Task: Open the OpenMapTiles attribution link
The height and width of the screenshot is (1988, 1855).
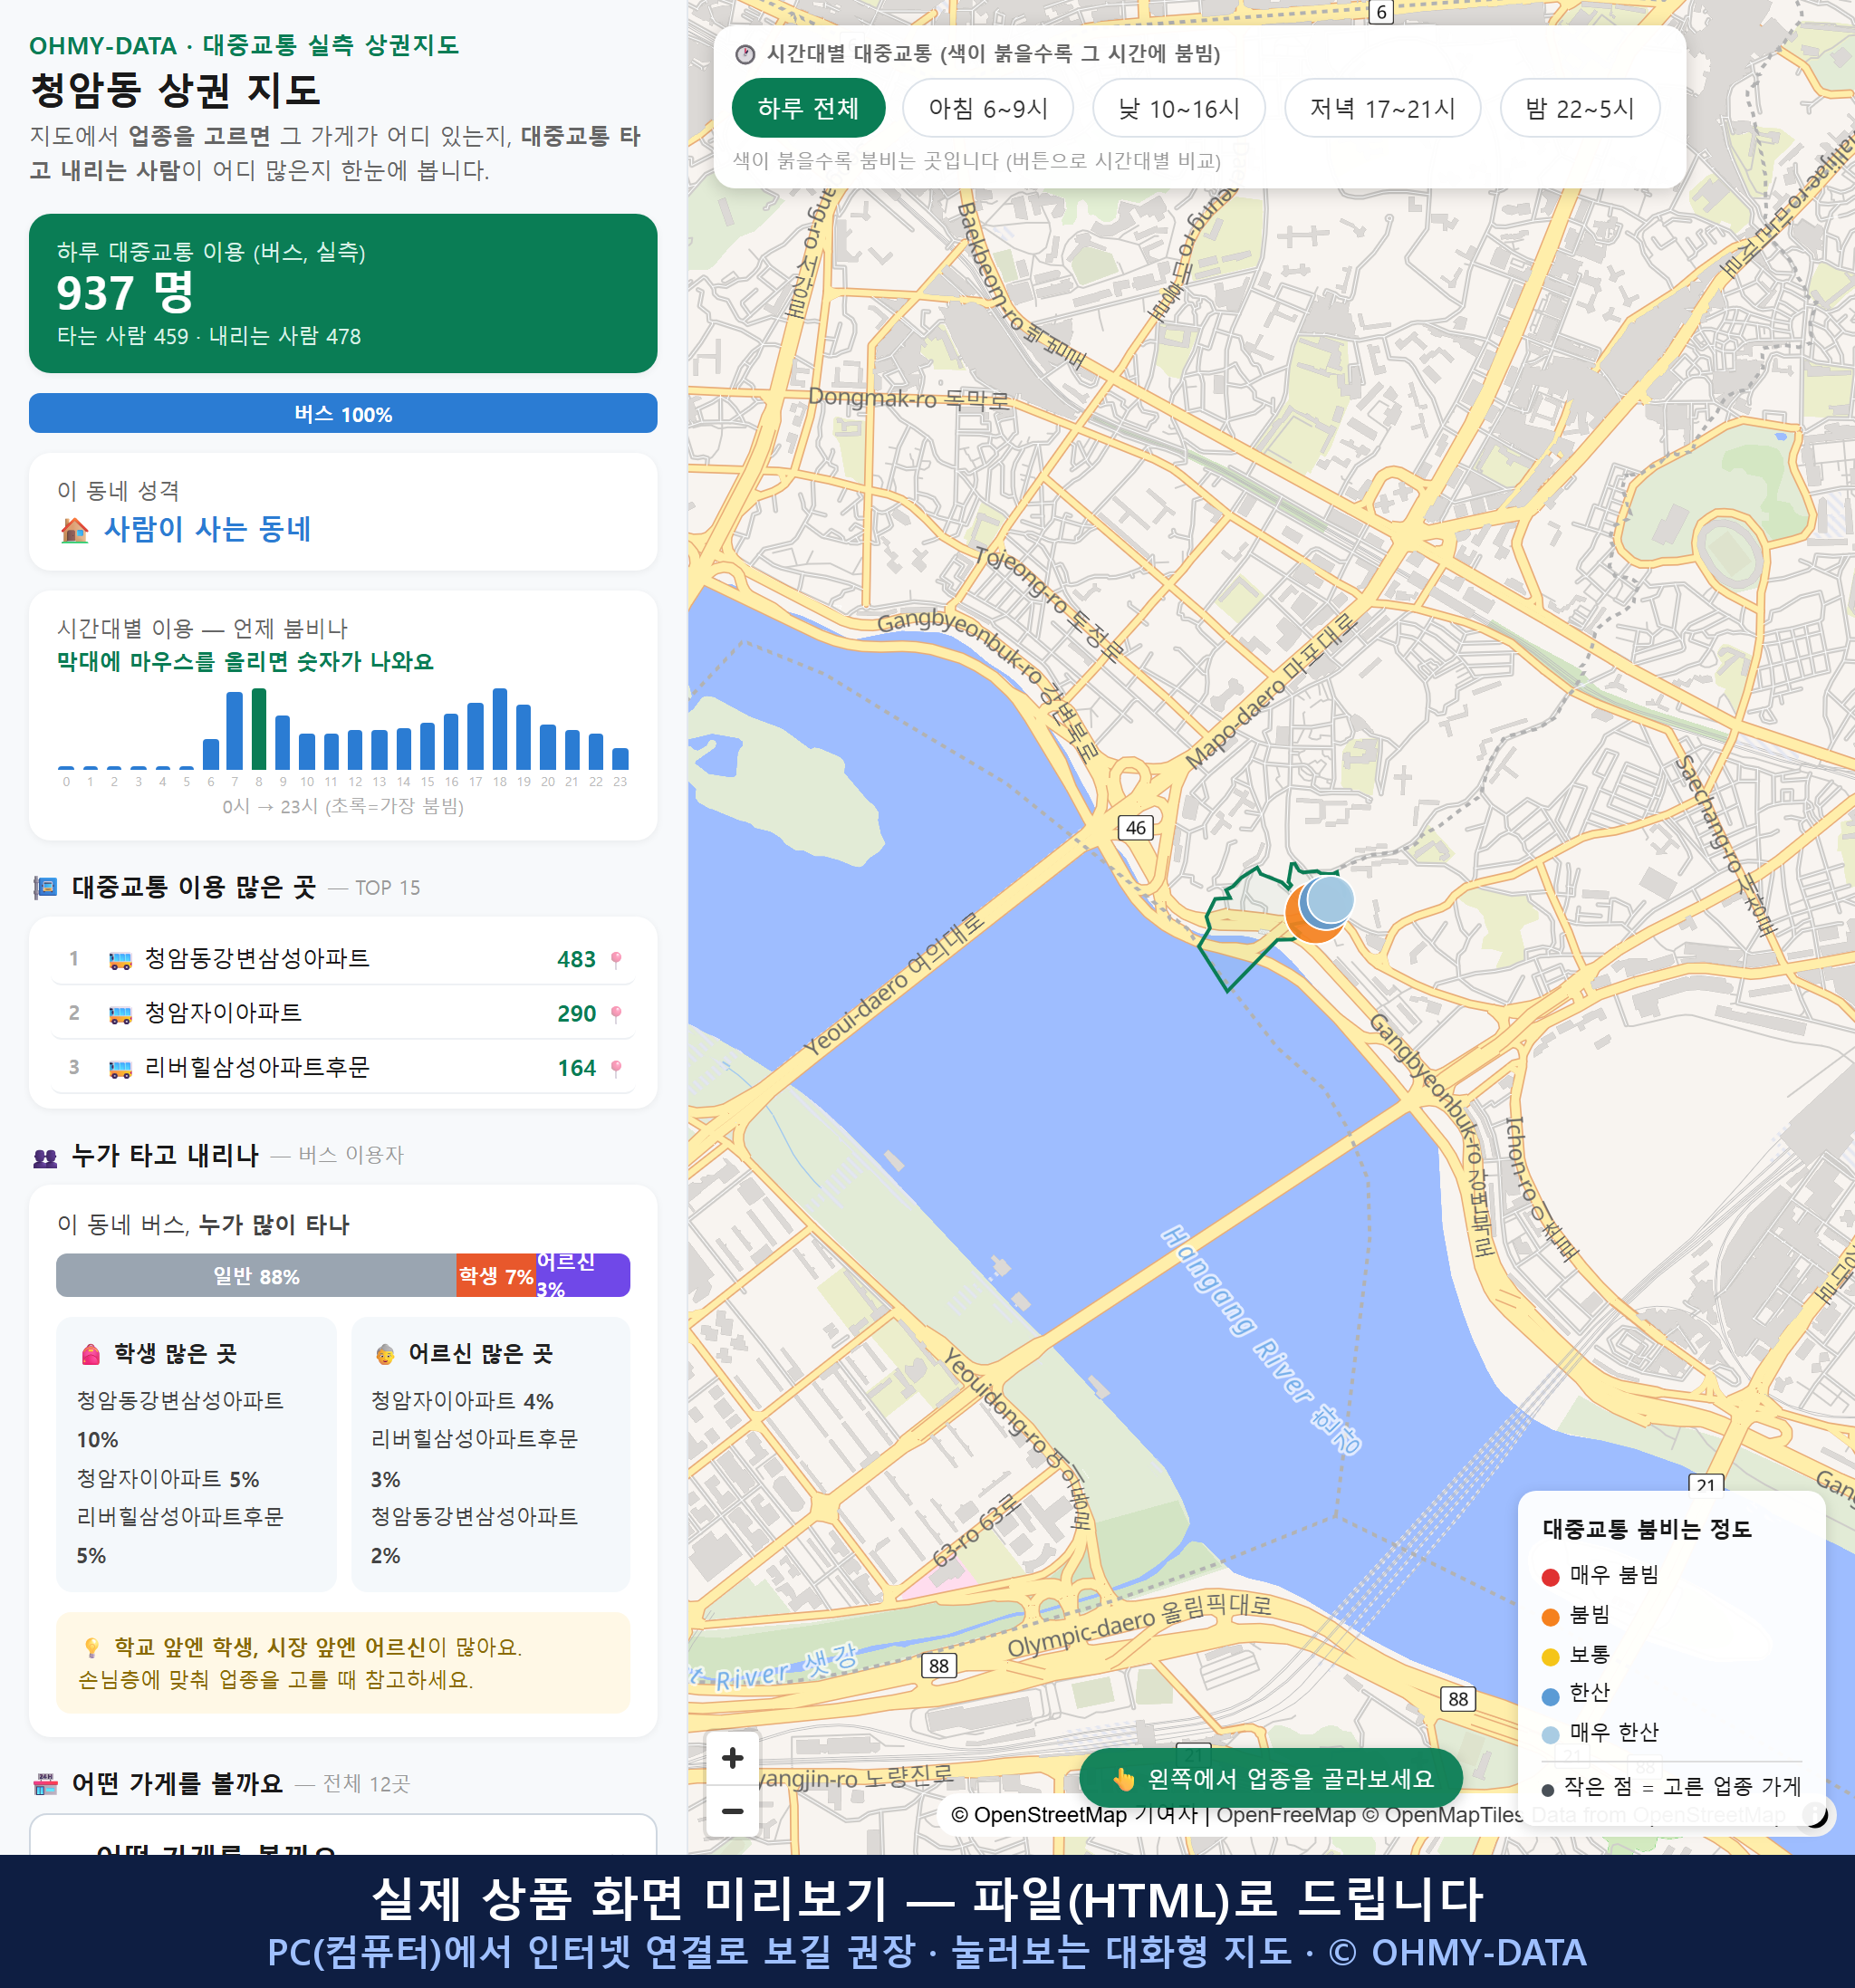Action: pos(1442,1814)
